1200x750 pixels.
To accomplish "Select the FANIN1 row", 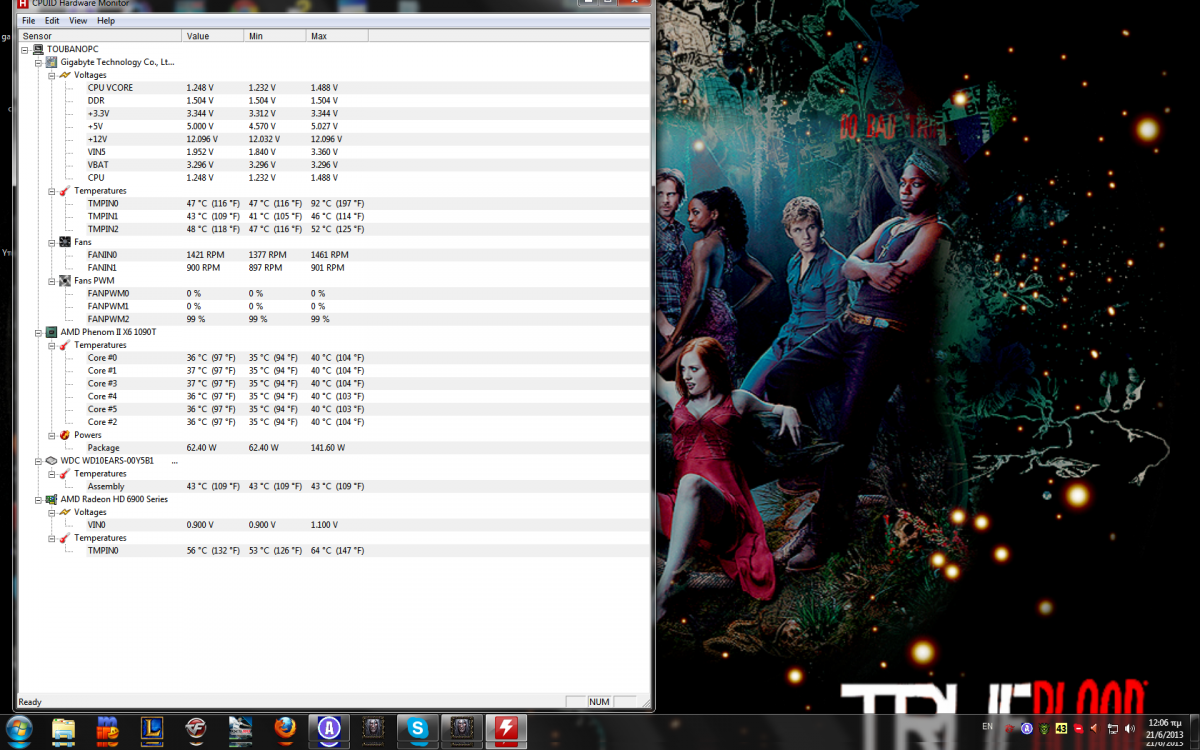I will (334, 268).
